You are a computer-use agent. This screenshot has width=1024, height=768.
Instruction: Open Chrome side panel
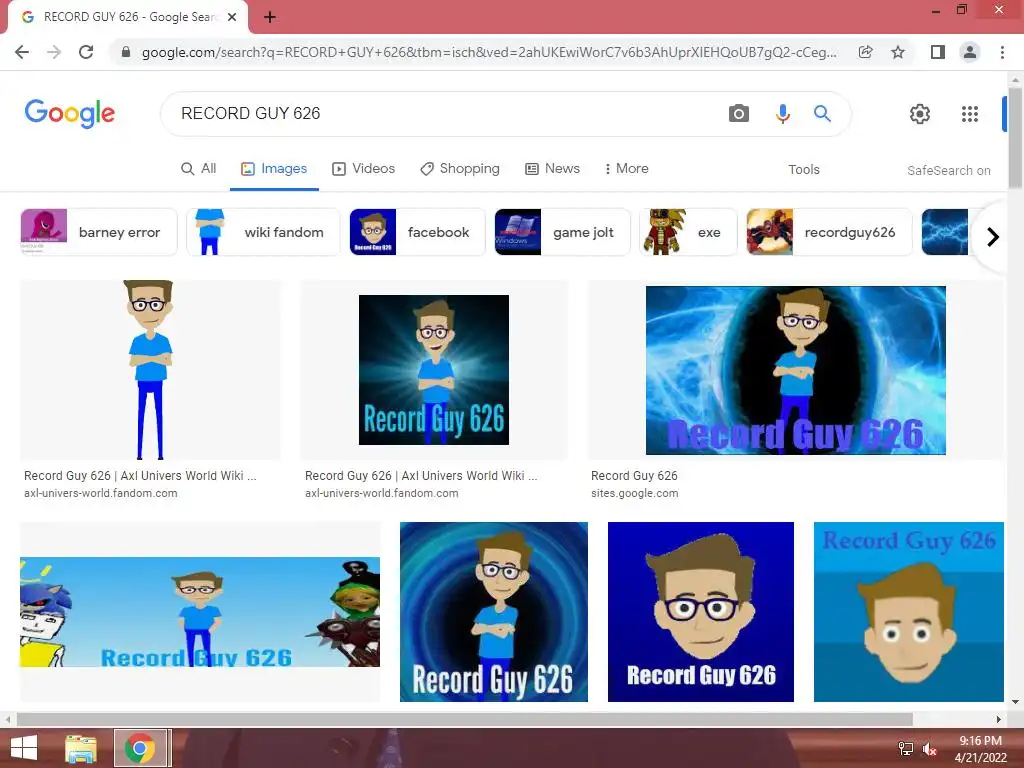tap(937, 52)
